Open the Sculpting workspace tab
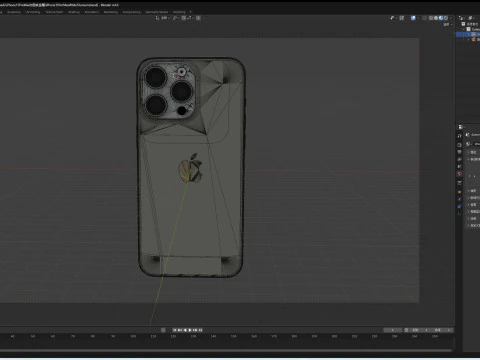This screenshot has height=360, width=480. coord(14,12)
